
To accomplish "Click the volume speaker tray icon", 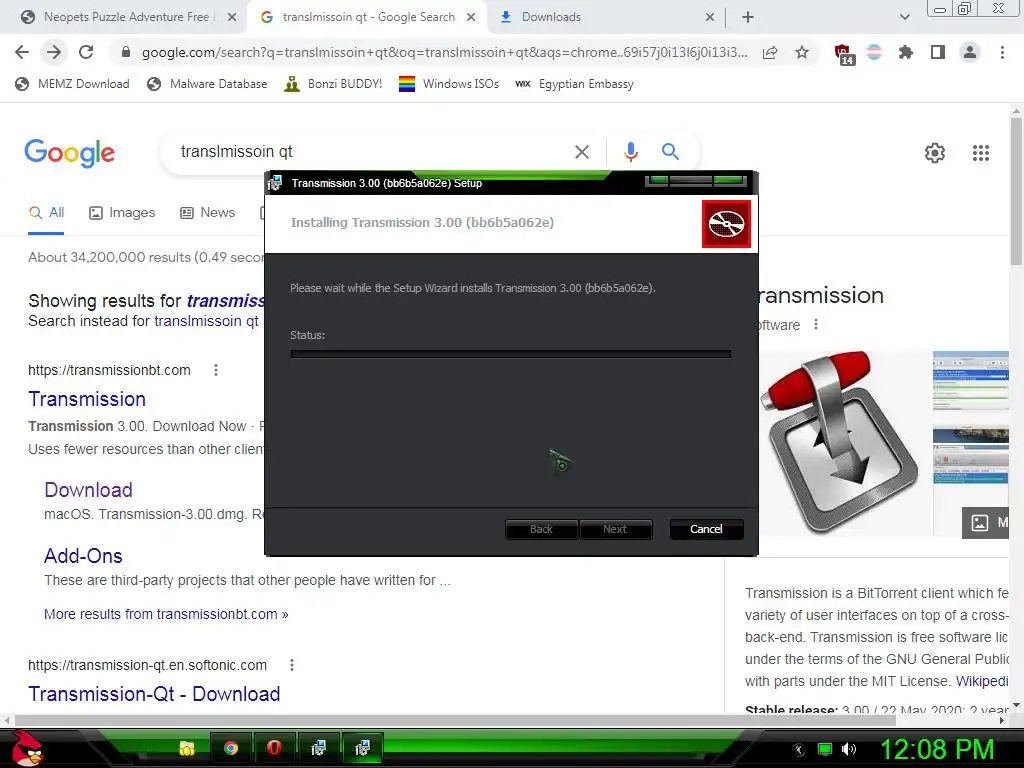I will [x=848, y=749].
